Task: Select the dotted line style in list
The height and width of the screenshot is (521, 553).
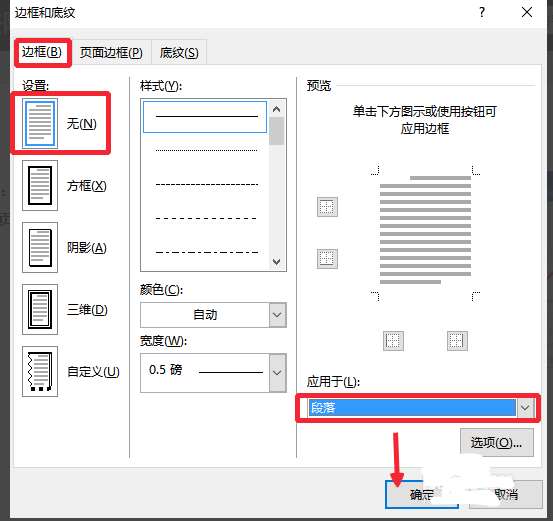Action: click(206, 150)
